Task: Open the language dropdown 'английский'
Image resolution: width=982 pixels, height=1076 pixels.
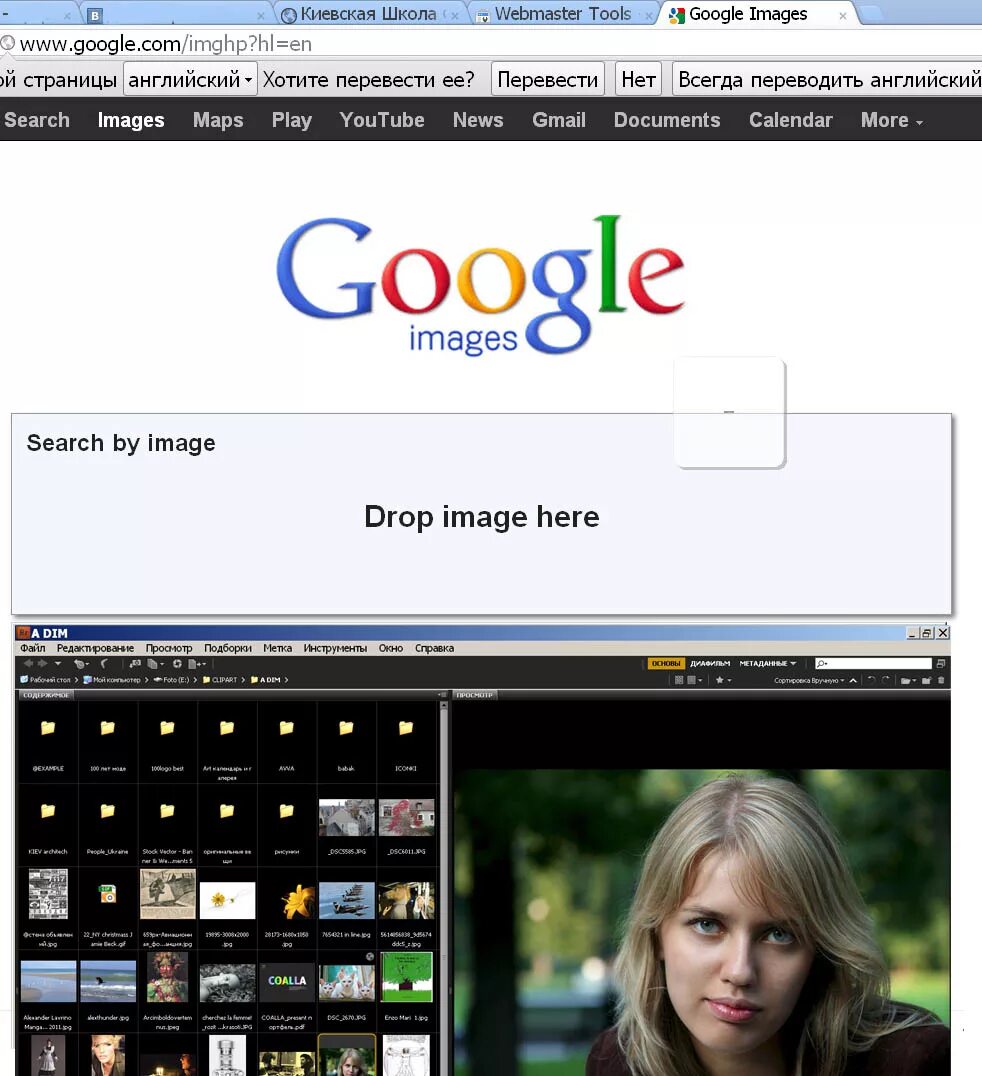Action: (x=190, y=79)
